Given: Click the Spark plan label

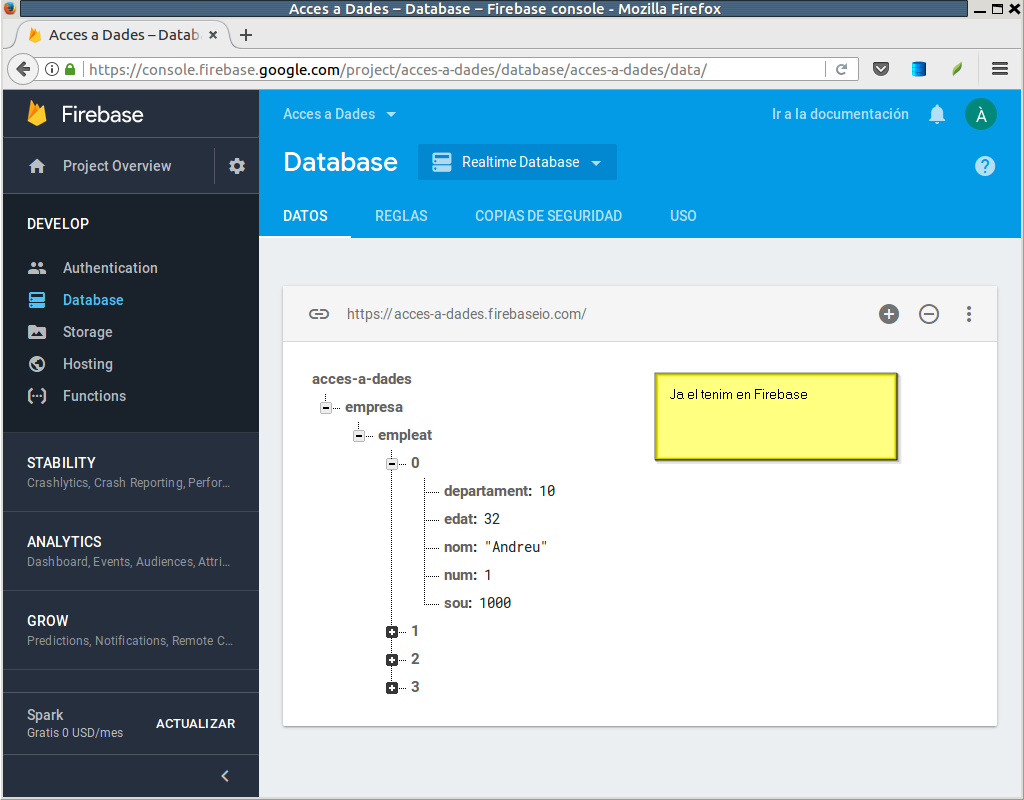Looking at the screenshot, I should coord(45,715).
